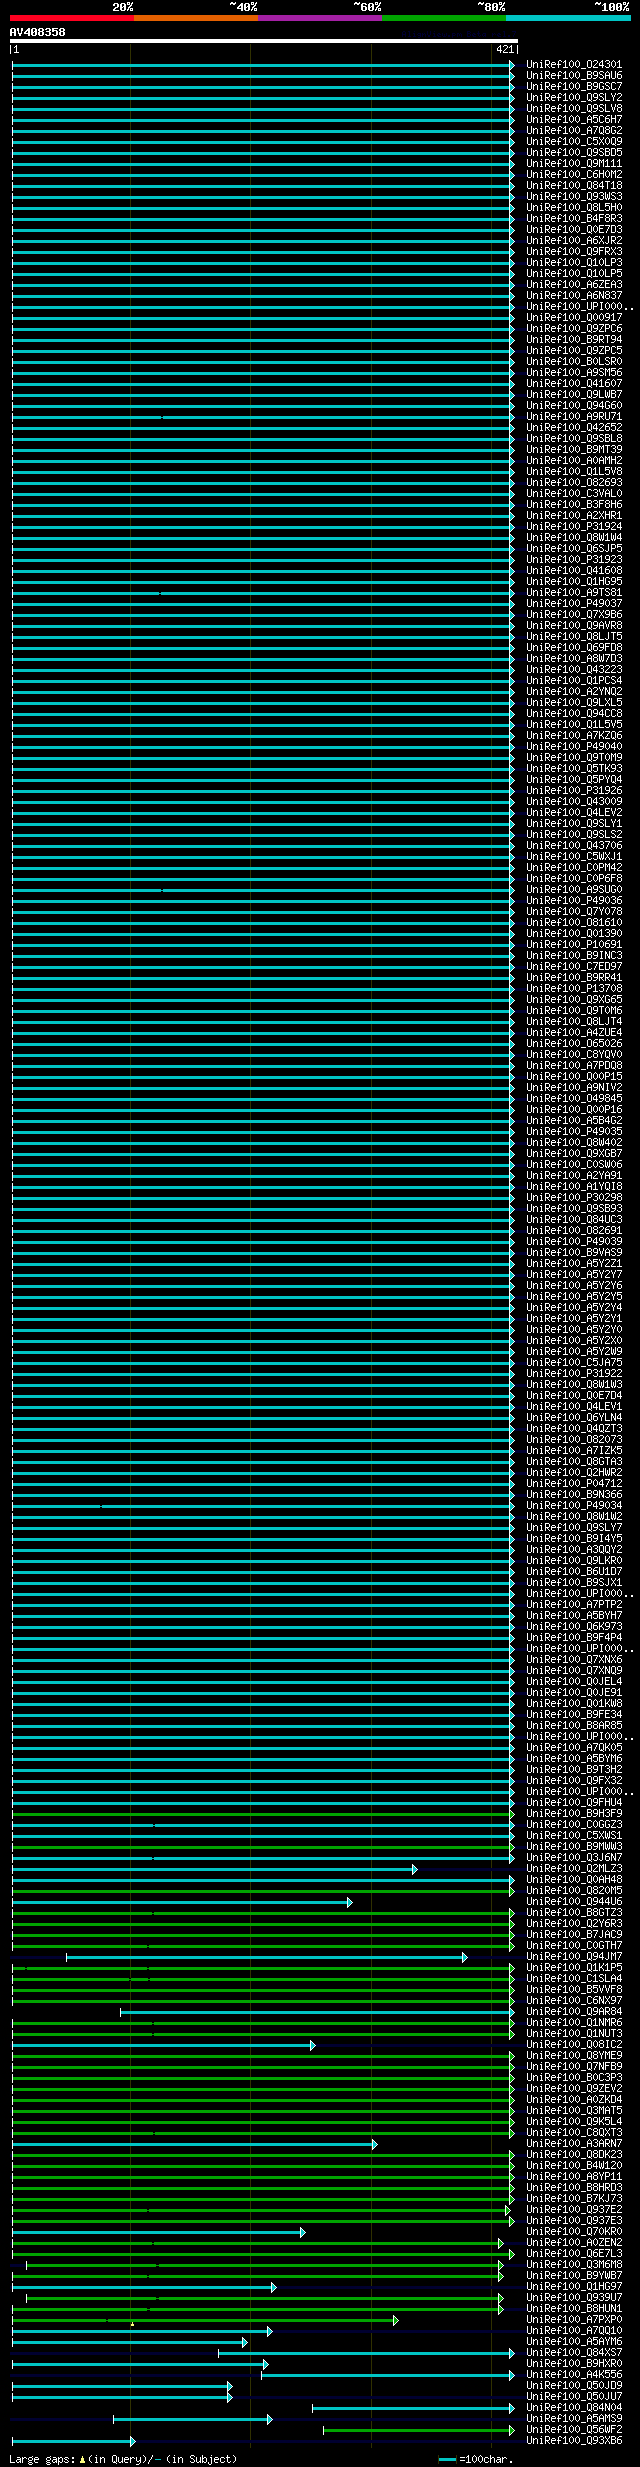The image size is (640, 2467).
Task: Click the green ~80% identity legend segment
Action: point(444,18)
